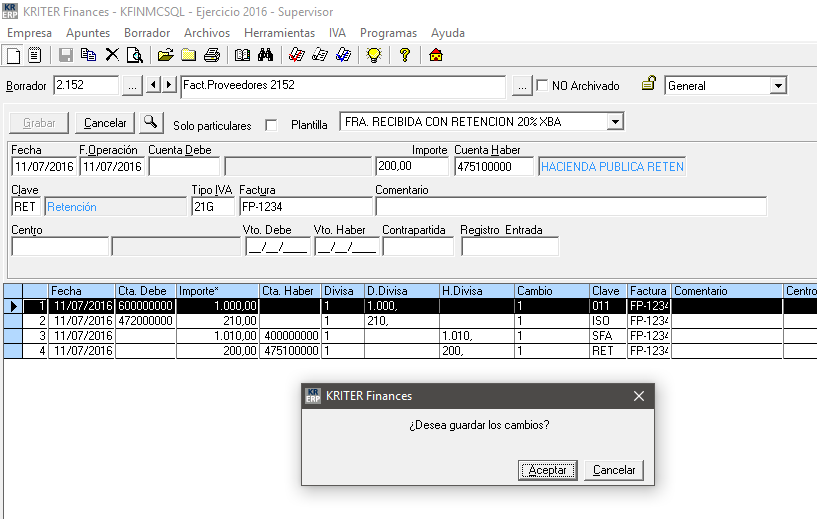Click the red house home icon

tap(436, 55)
